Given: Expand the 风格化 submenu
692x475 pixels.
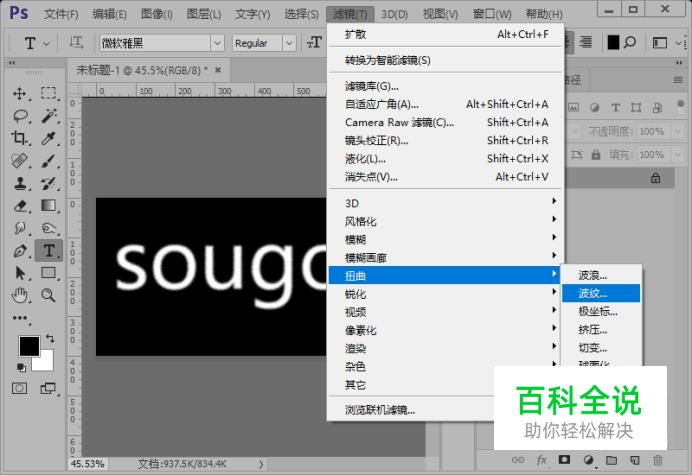Looking at the screenshot, I should (x=446, y=221).
